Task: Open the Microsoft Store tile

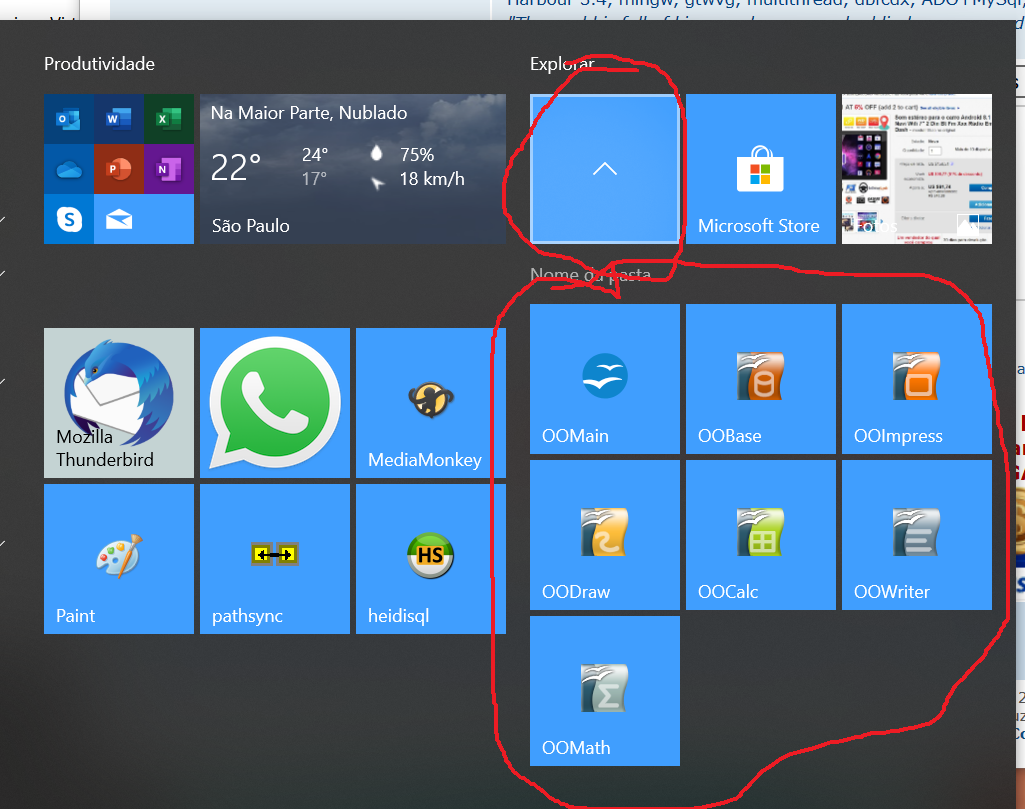Action: [760, 169]
